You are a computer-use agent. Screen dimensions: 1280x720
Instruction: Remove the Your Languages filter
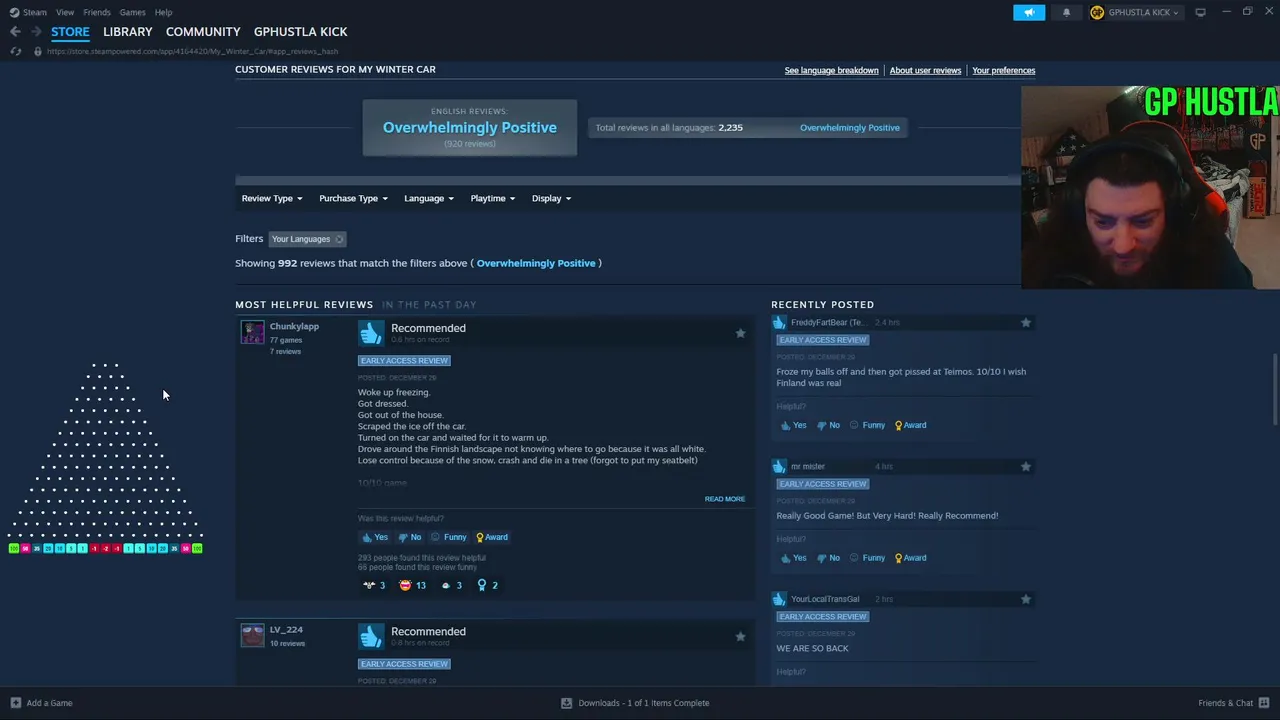[x=339, y=239]
